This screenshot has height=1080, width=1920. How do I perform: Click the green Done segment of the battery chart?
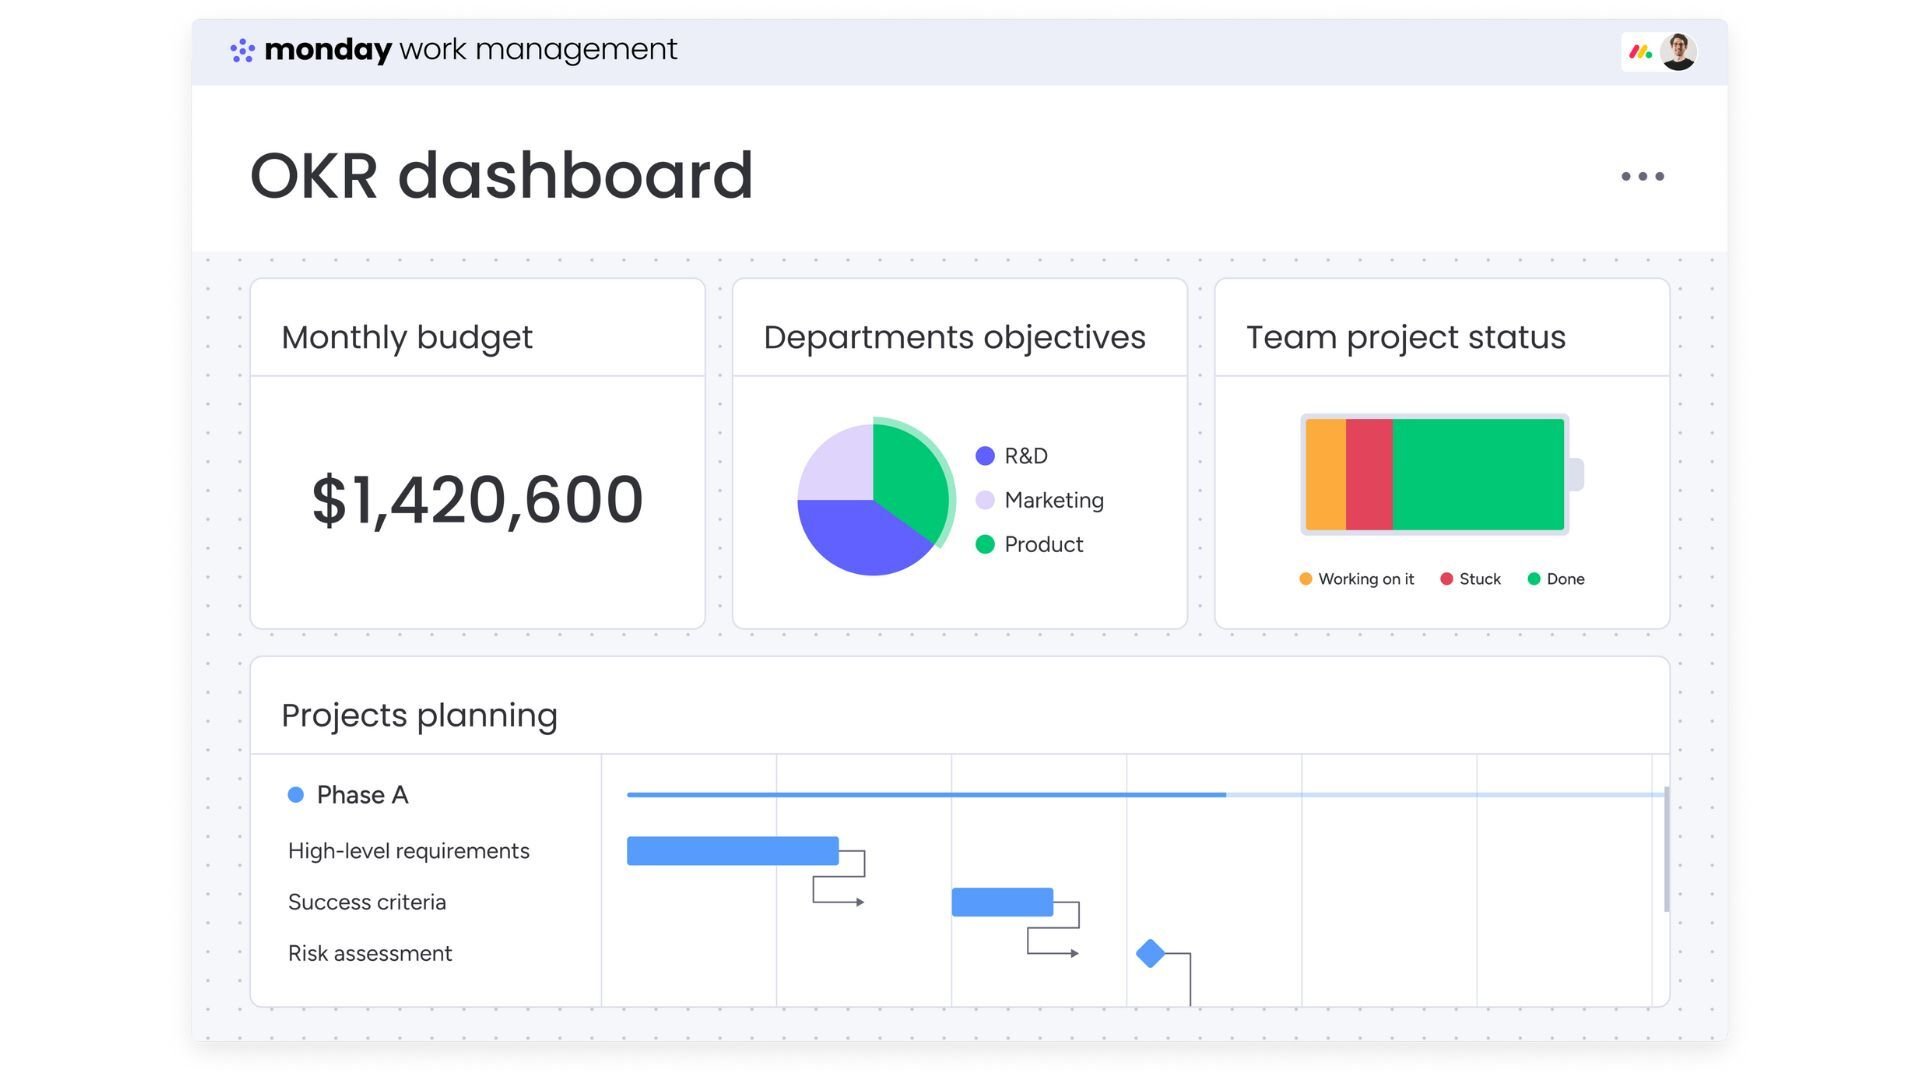point(1480,474)
